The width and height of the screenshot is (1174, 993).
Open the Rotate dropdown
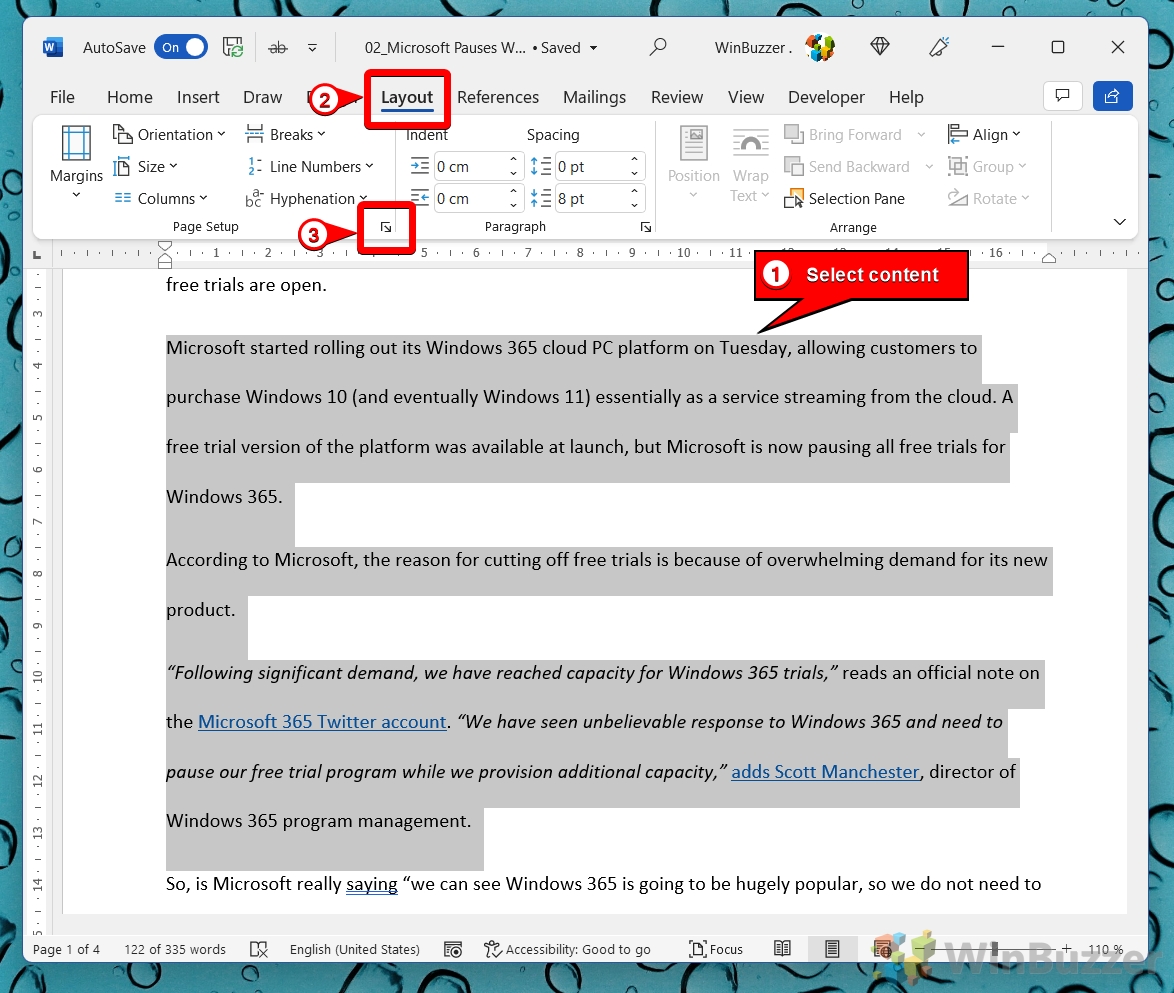pos(988,198)
